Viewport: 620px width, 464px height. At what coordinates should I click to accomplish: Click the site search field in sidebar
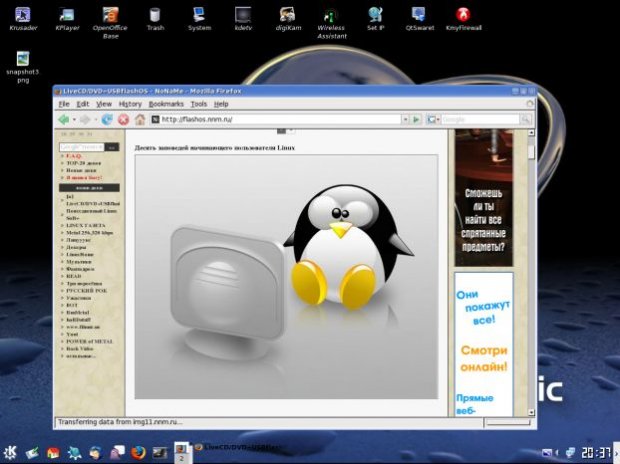pos(81,147)
